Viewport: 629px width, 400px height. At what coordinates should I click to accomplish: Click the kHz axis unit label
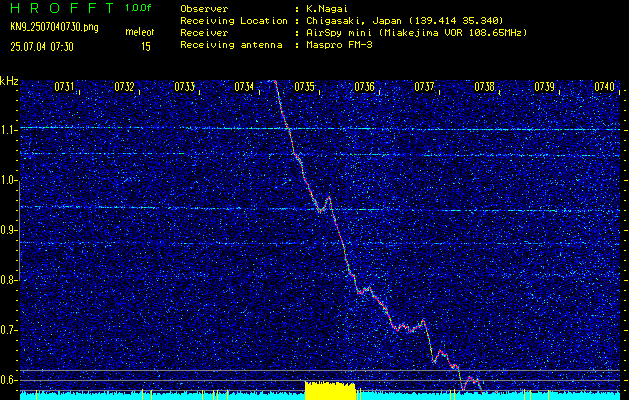point(9,81)
